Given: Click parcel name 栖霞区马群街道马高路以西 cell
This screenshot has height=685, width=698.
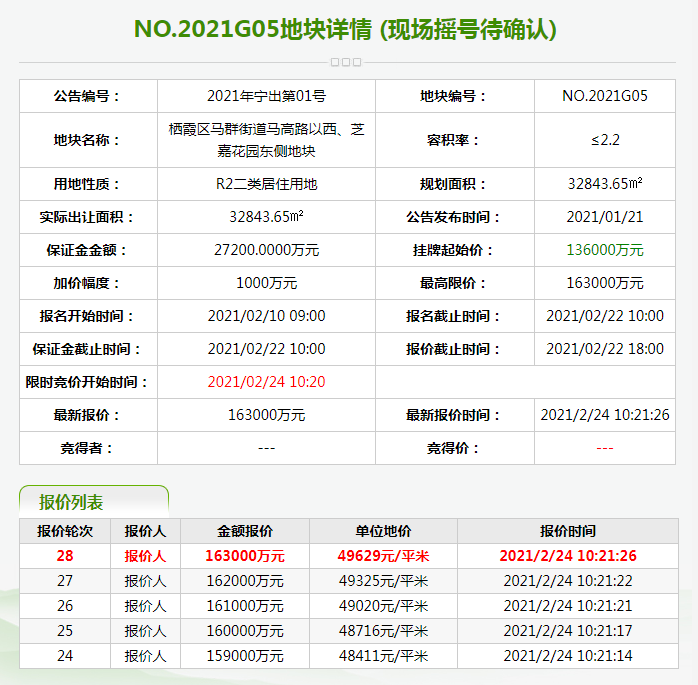Looking at the screenshot, I should click(266, 140).
